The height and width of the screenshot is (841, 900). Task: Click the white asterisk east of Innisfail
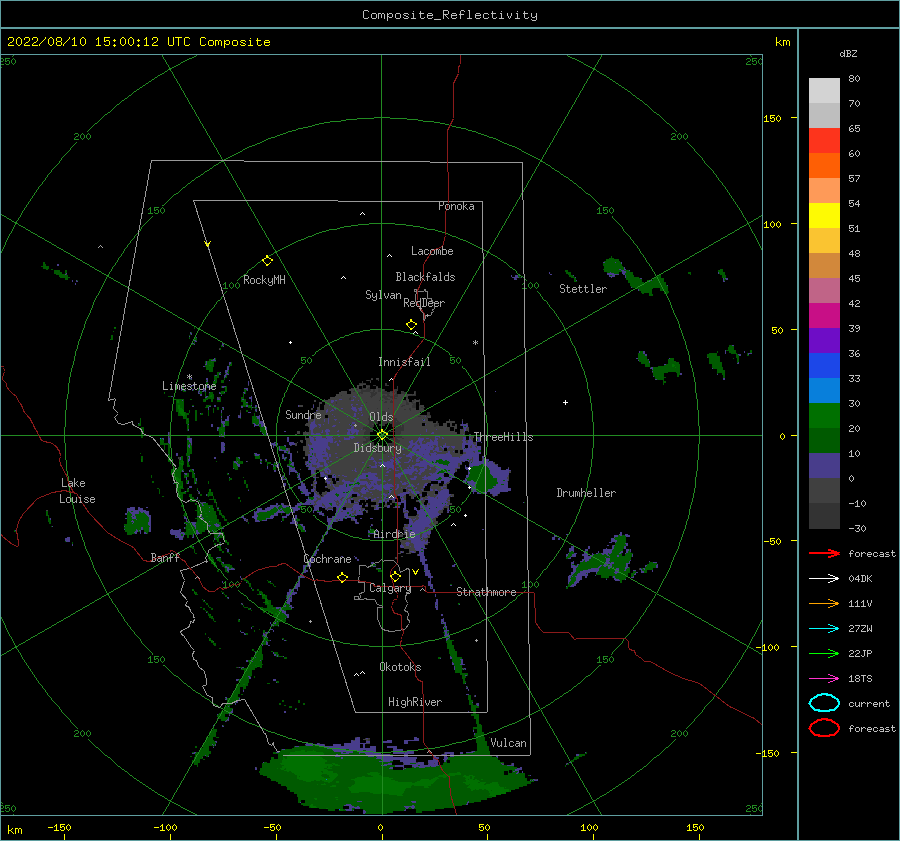coord(475,343)
